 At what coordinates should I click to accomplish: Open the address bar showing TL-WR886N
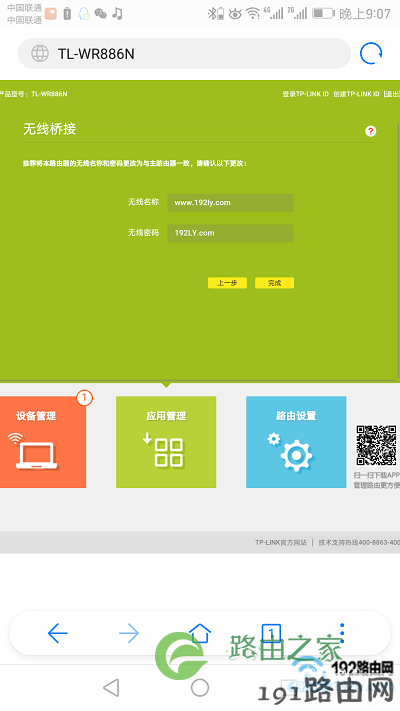pyautogui.click(x=184, y=54)
